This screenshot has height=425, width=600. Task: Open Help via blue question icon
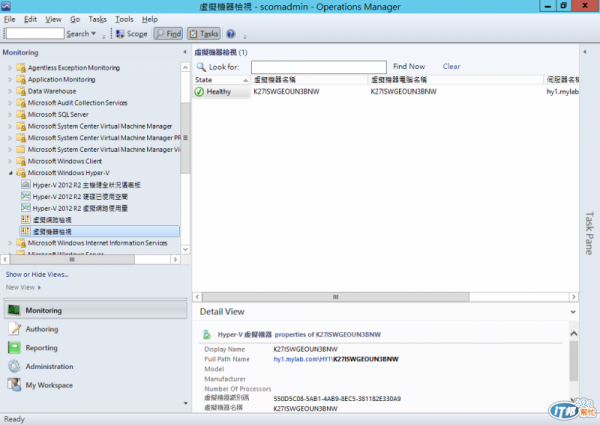pyautogui.click(x=230, y=34)
